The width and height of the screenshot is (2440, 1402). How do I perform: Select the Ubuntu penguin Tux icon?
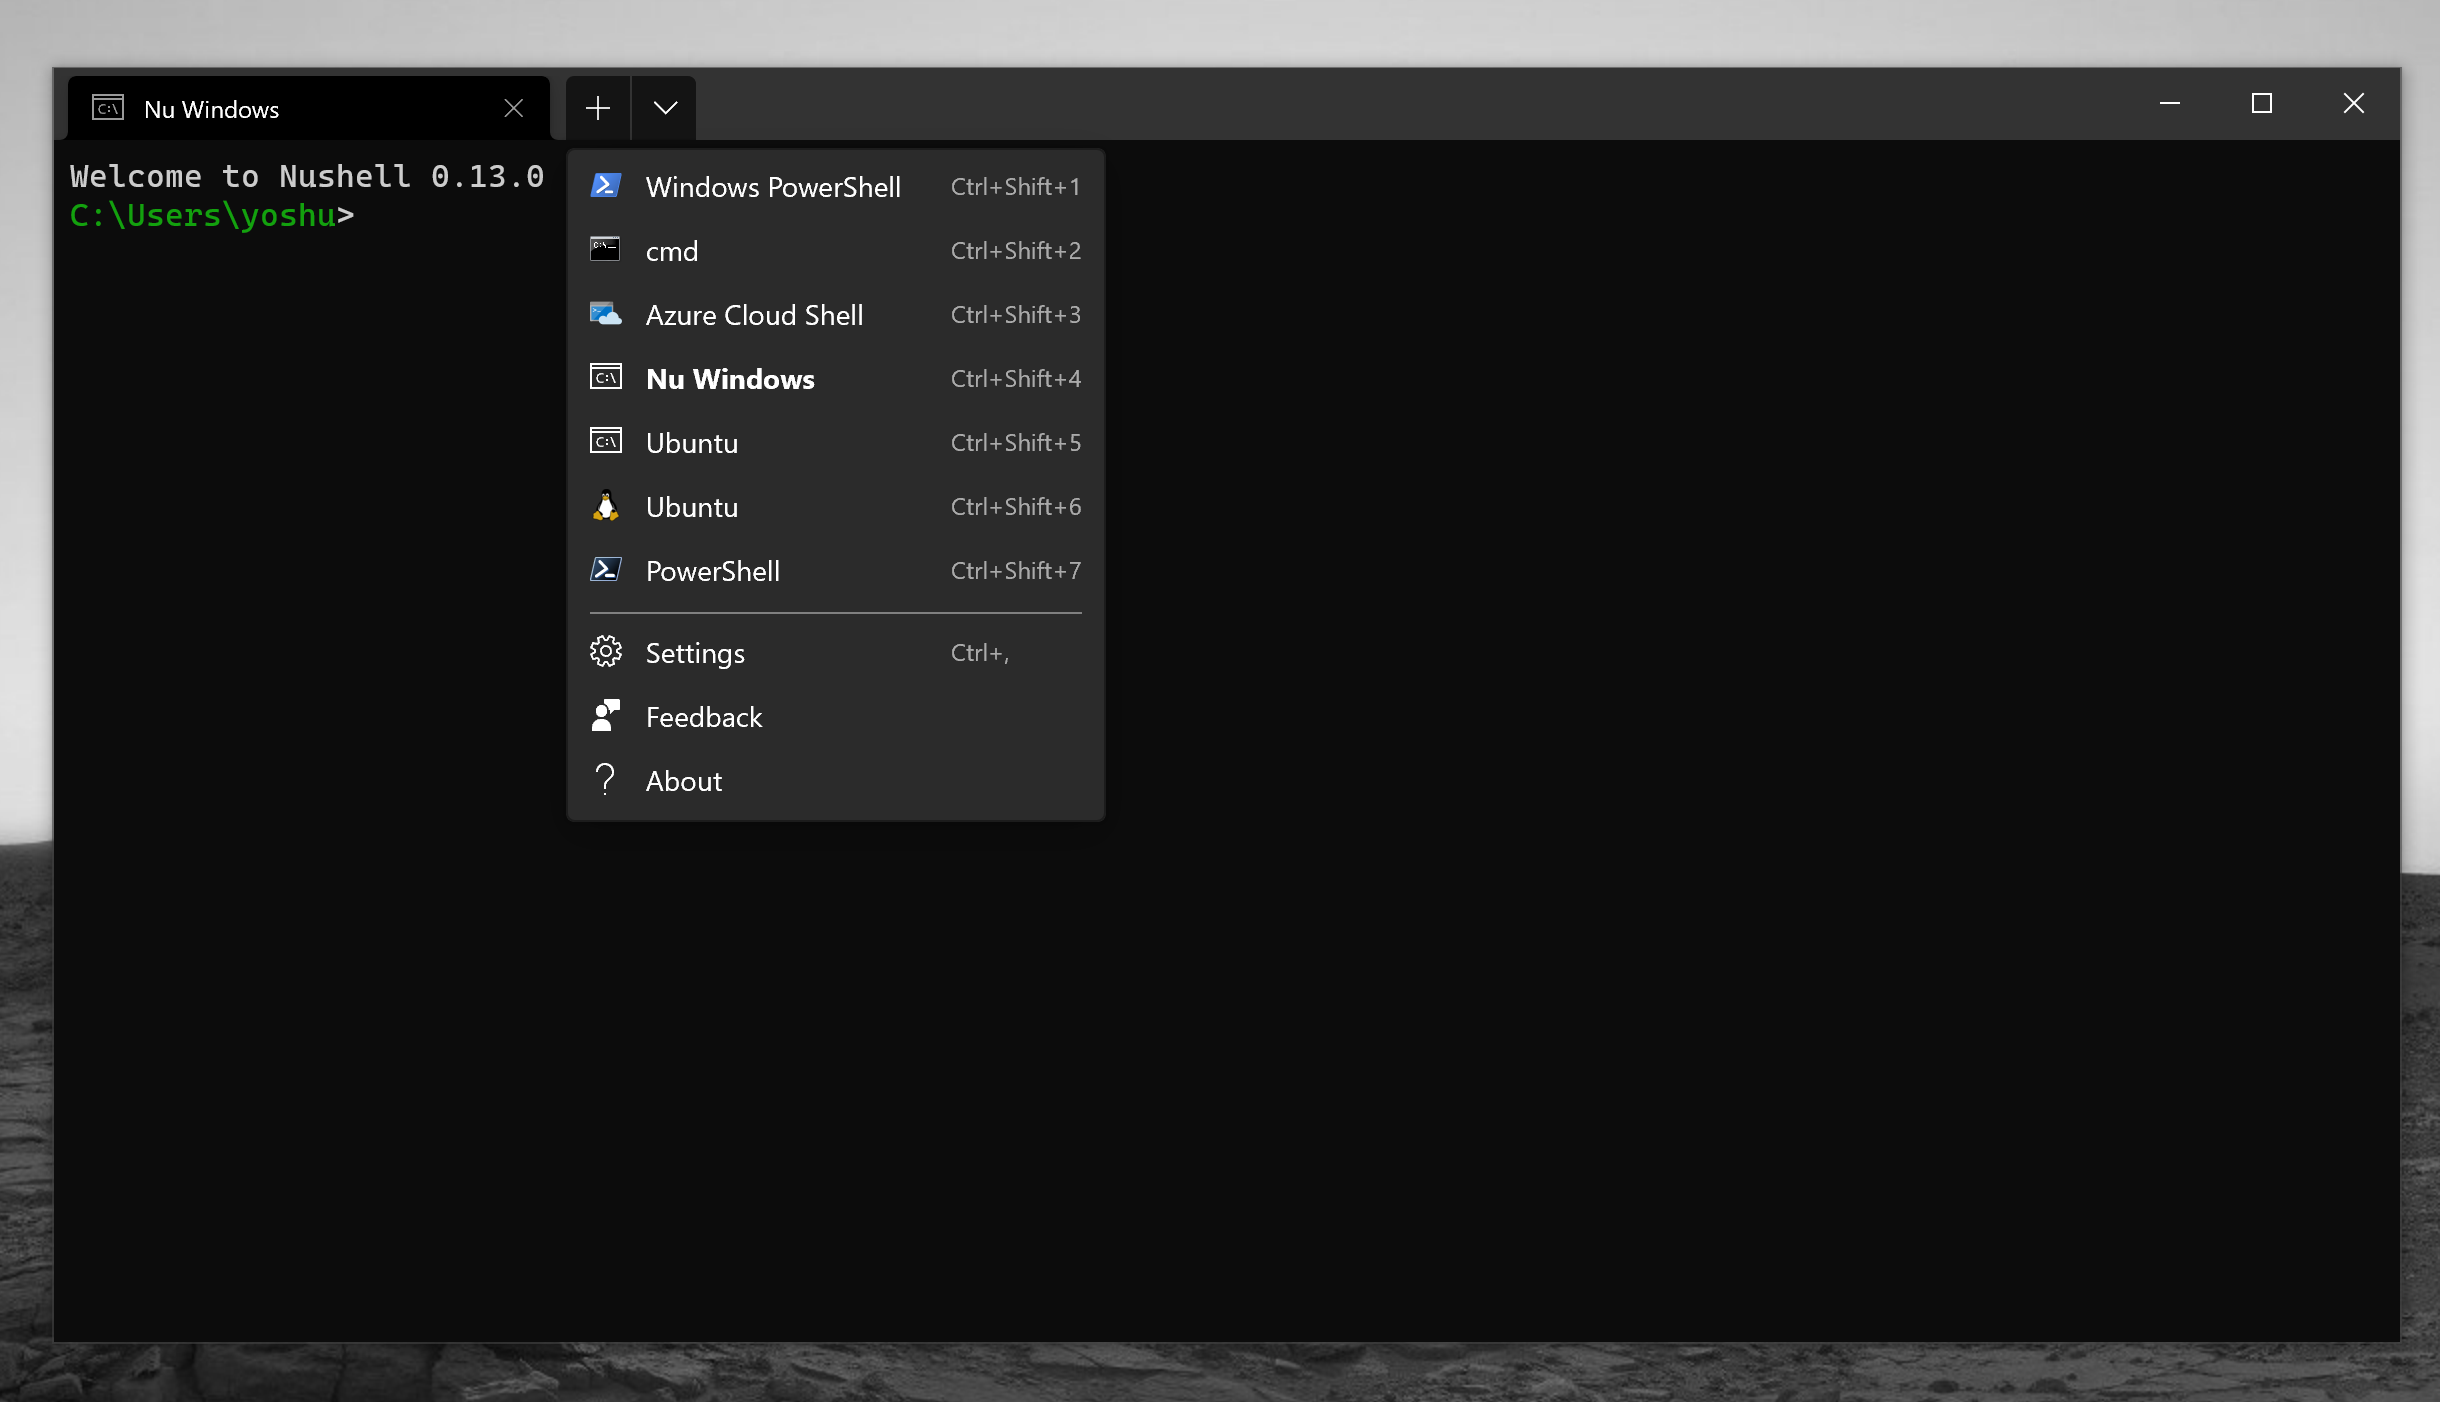tap(605, 506)
